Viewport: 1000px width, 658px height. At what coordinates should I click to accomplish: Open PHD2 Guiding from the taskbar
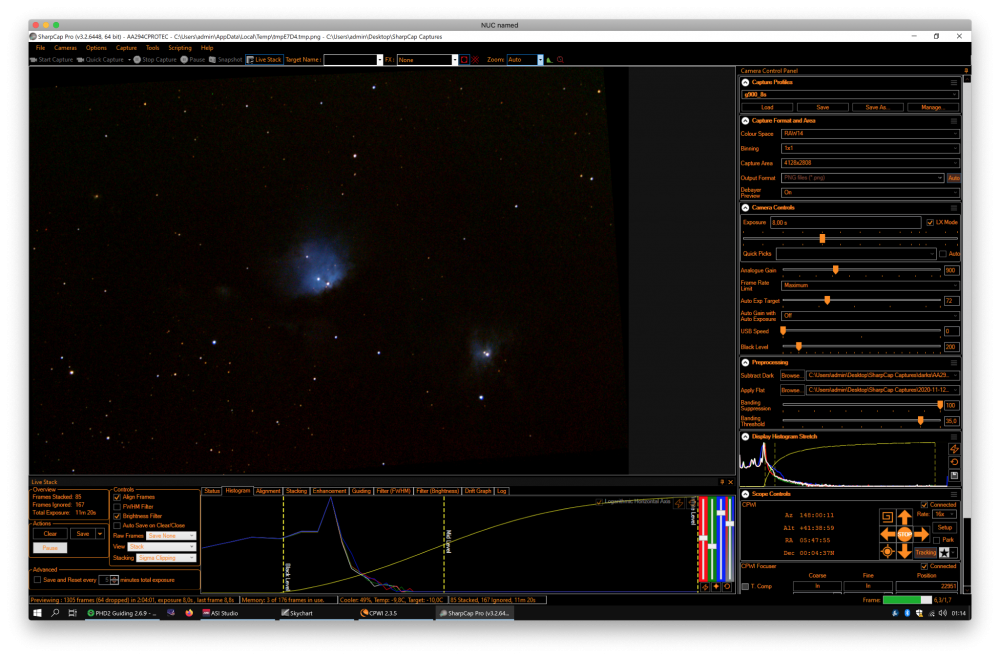click(121, 613)
